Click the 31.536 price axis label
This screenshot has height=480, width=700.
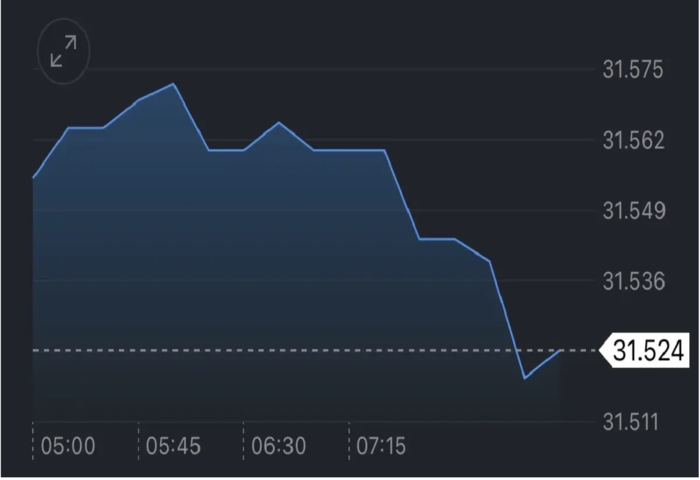[633, 281]
